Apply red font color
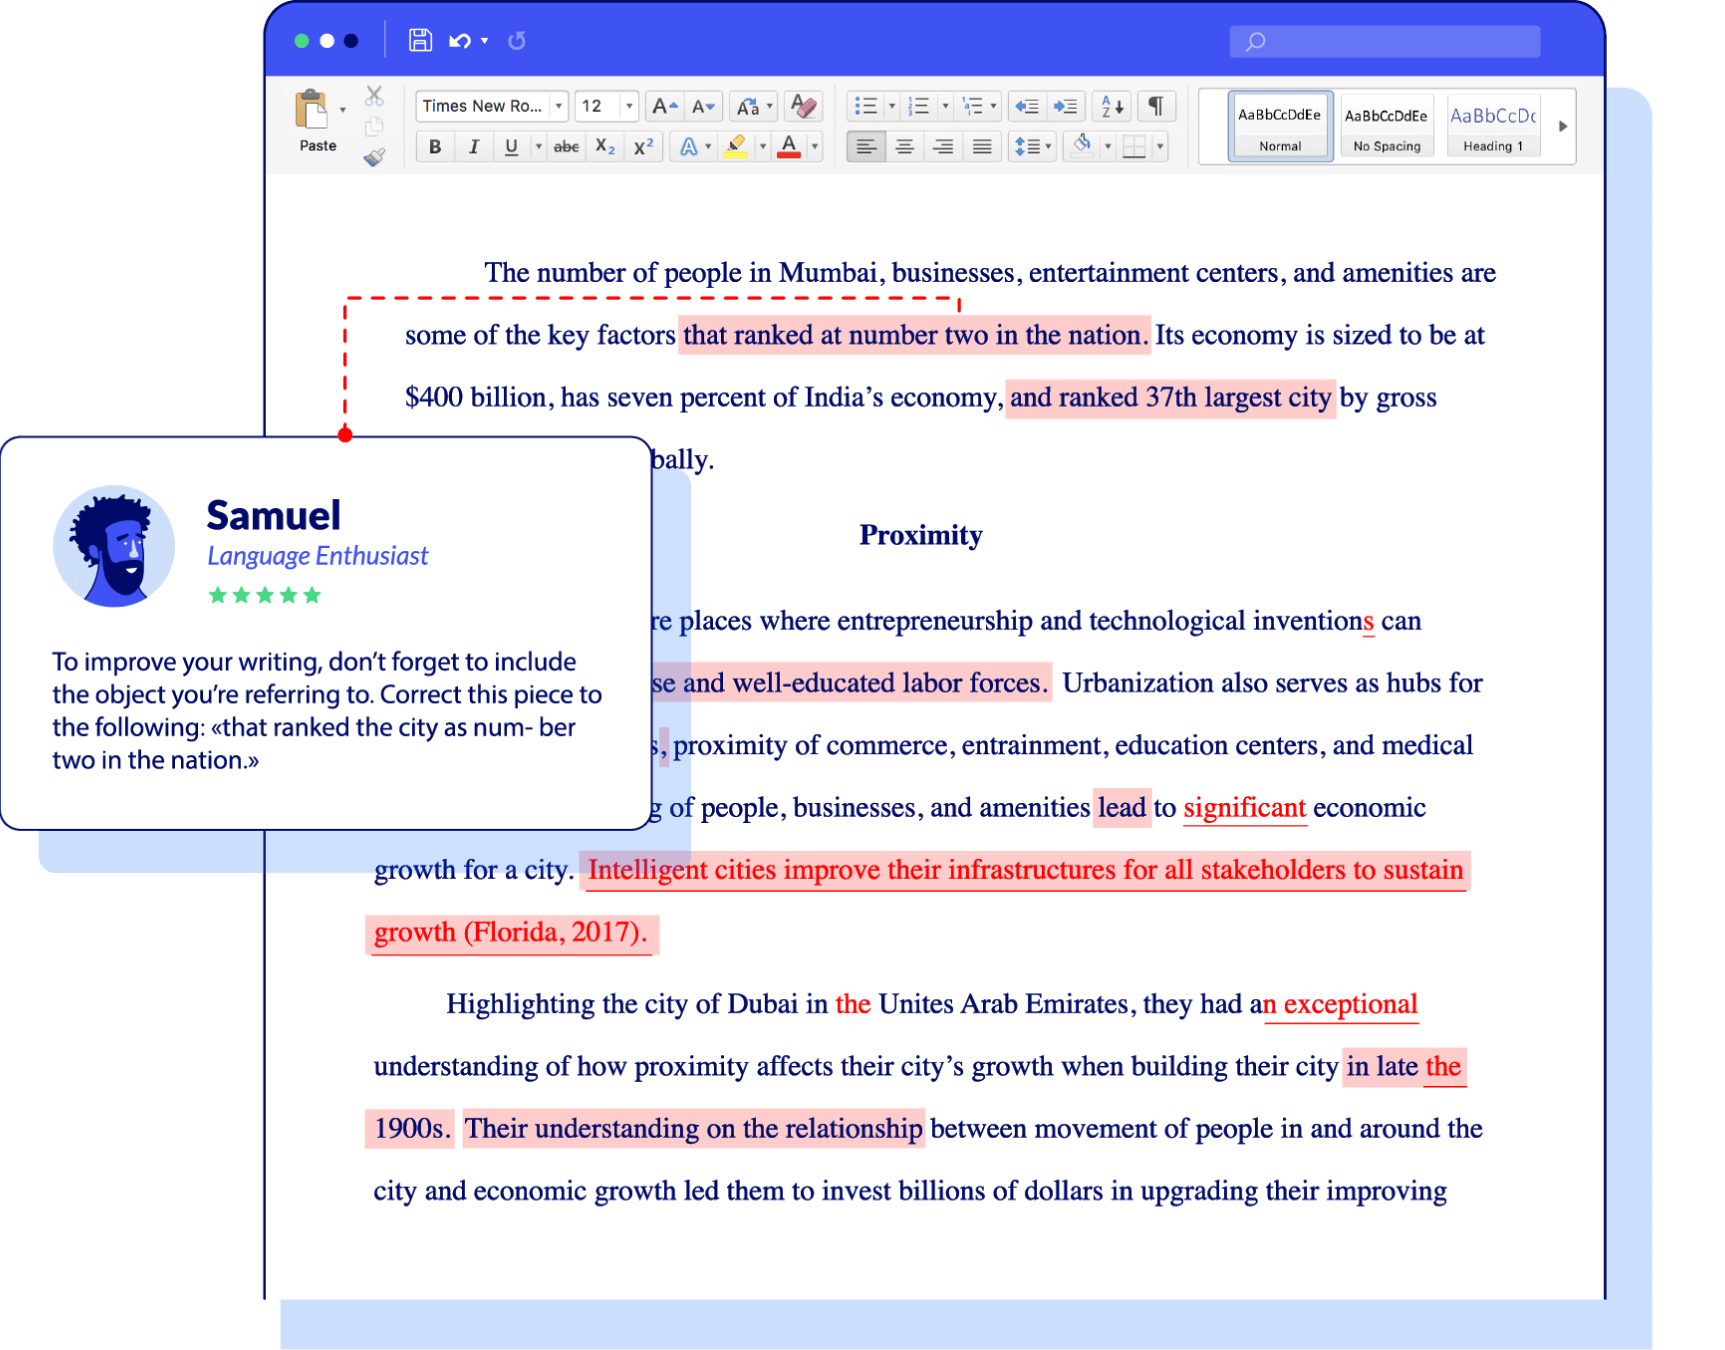 (x=789, y=147)
